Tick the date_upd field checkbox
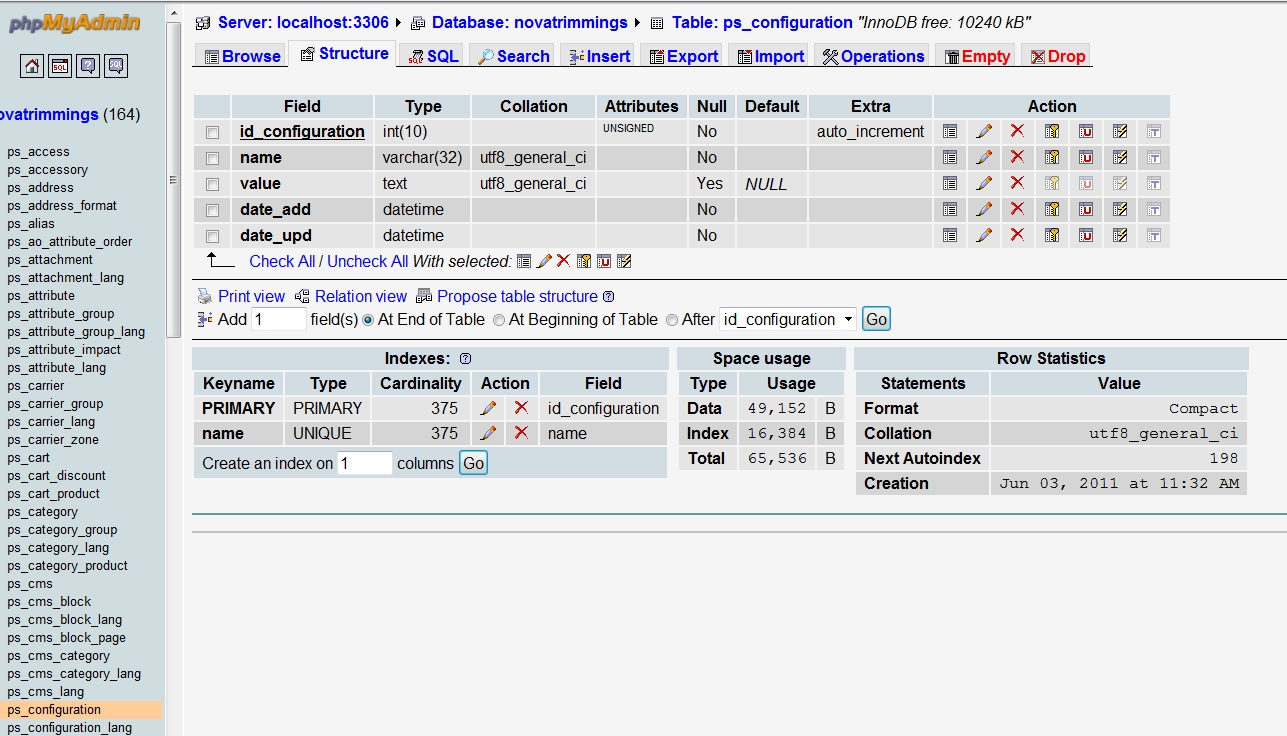 pyautogui.click(x=212, y=236)
